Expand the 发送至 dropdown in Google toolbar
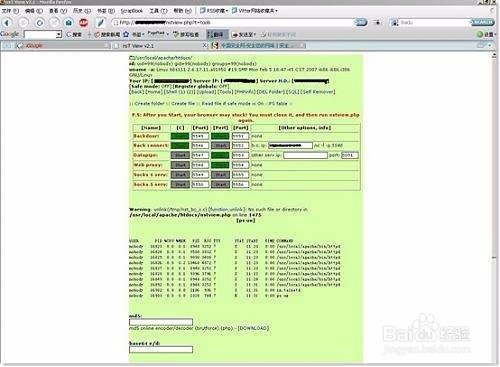This screenshot has height=367, width=500. click(244, 34)
